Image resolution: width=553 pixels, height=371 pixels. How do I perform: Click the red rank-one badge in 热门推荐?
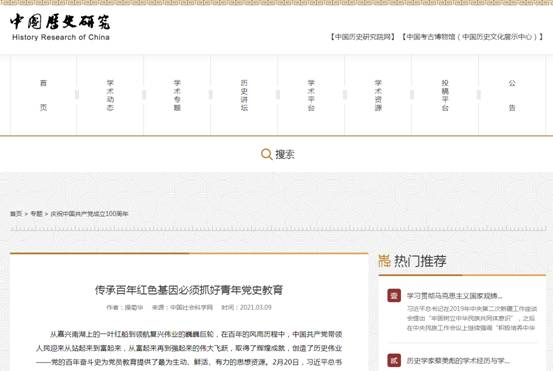[394, 296]
